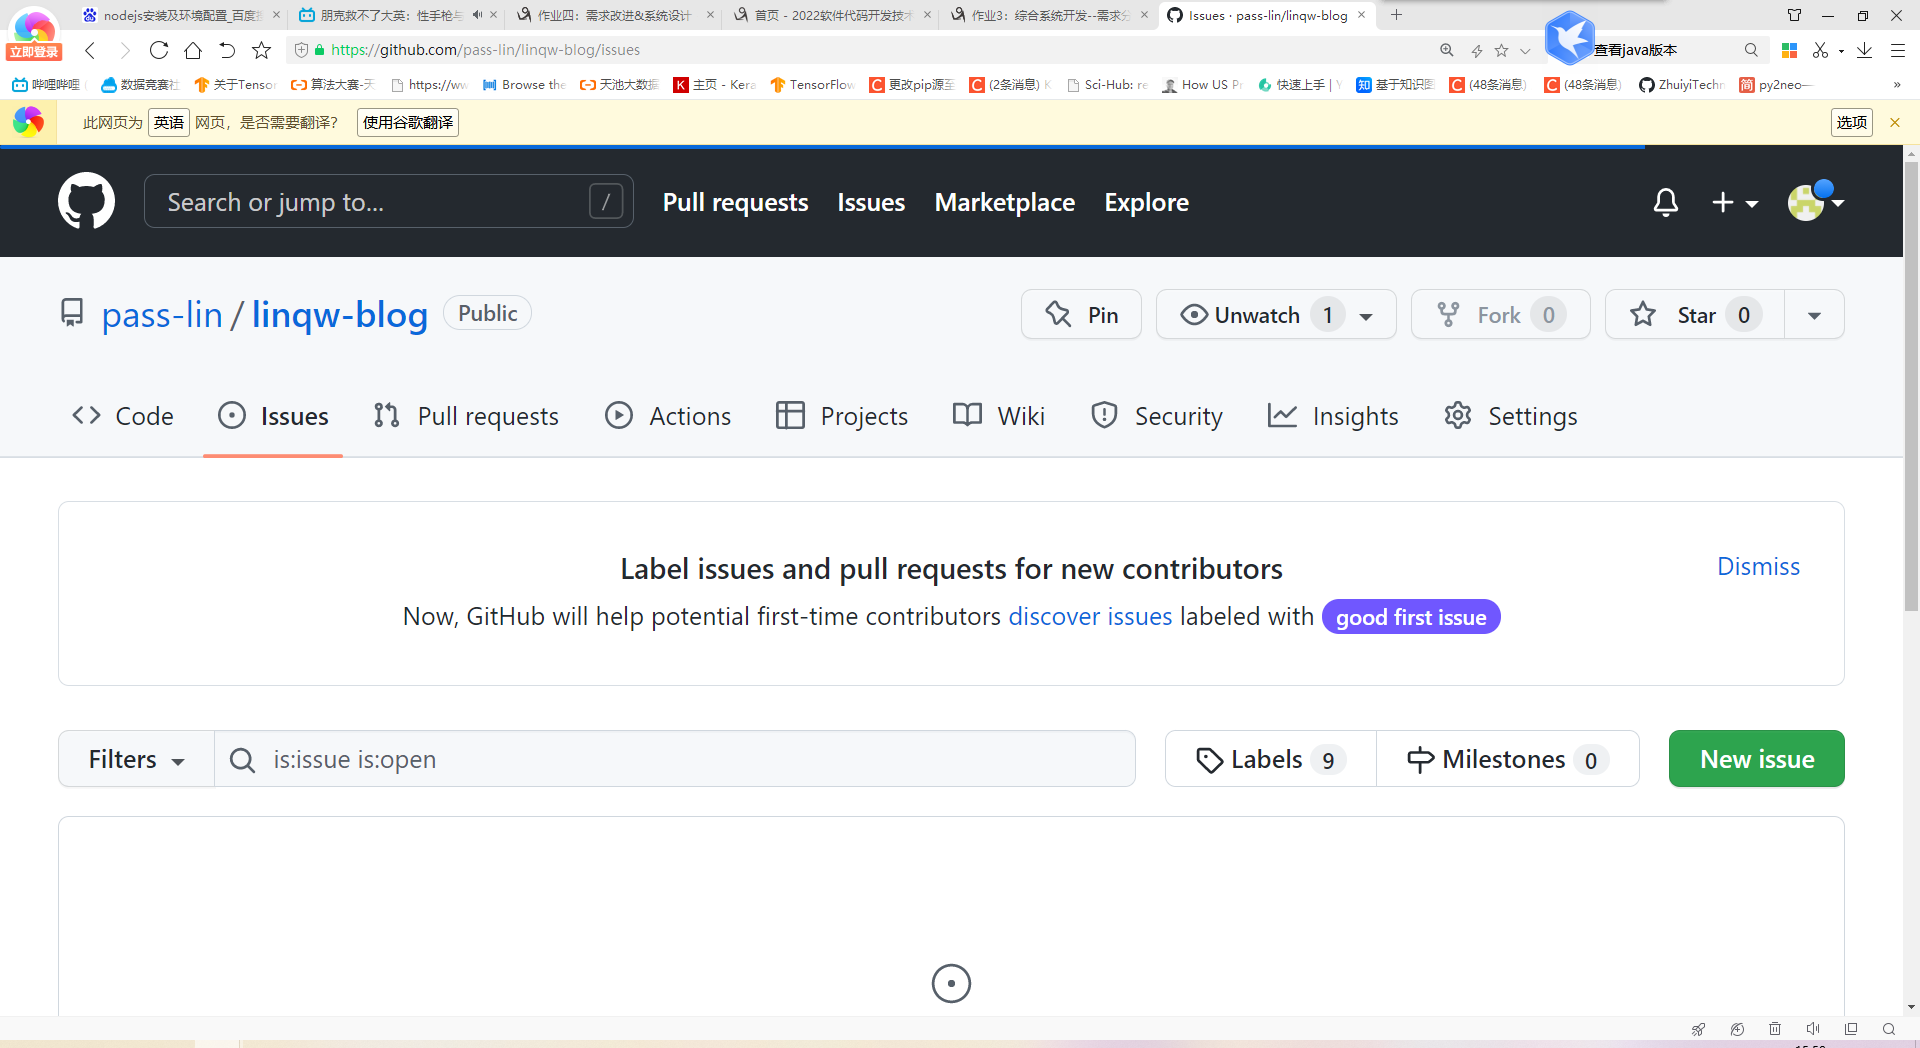Click the is:issue is:open search field
The image size is (1920, 1048).
point(690,759)
